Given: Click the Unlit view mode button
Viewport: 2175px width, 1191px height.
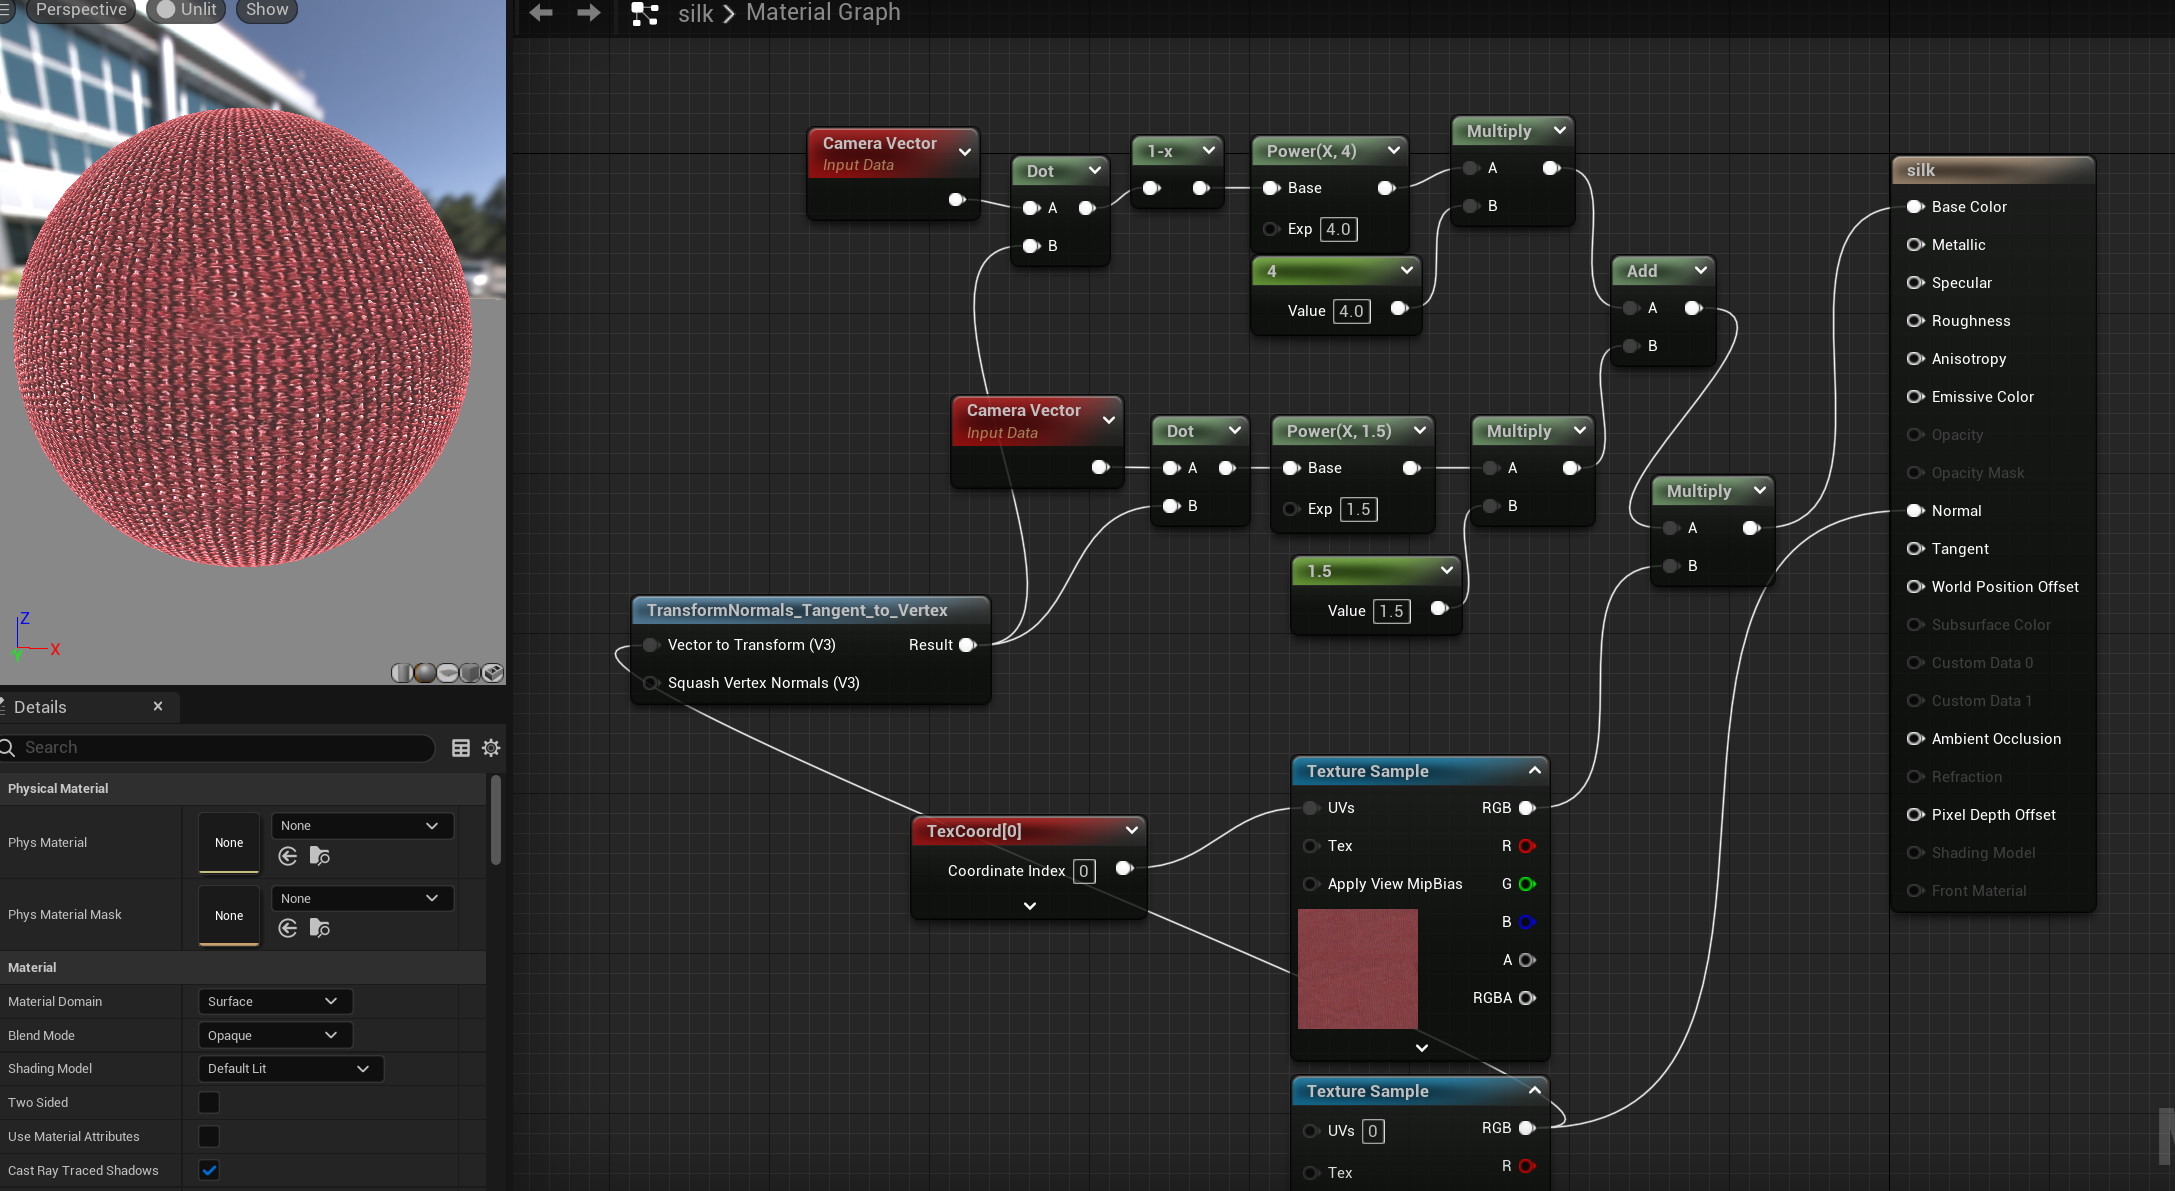Looking at the screenshot, I should (188, 10).
